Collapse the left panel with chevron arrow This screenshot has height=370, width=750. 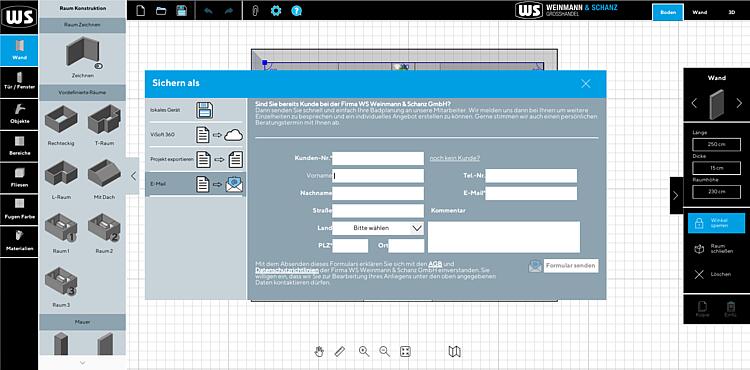pos(133,176)
